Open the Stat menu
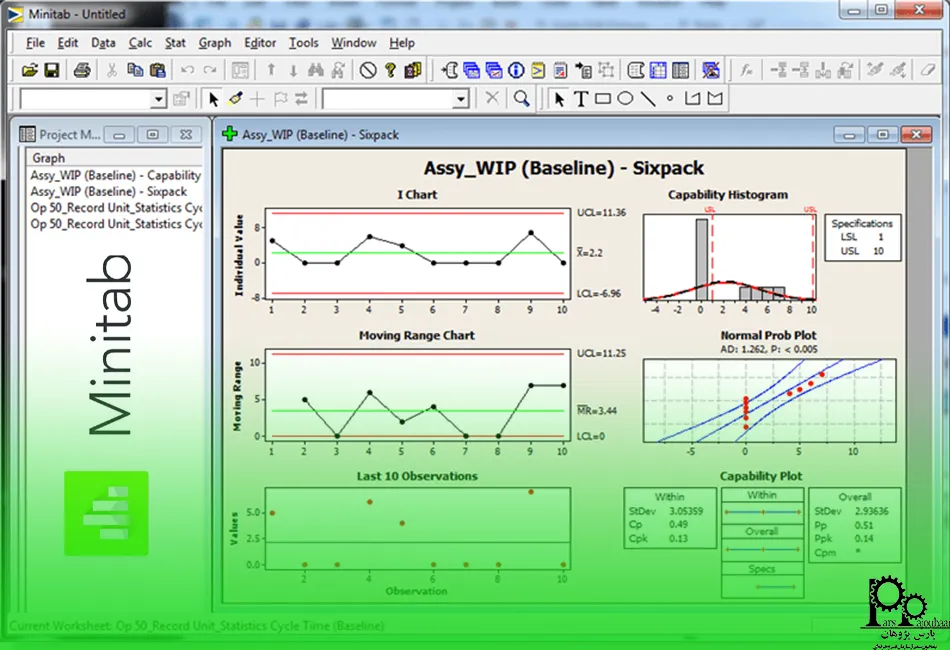This screenshot has height=650, width=950. pyautogui.click(x=175, y=43)
